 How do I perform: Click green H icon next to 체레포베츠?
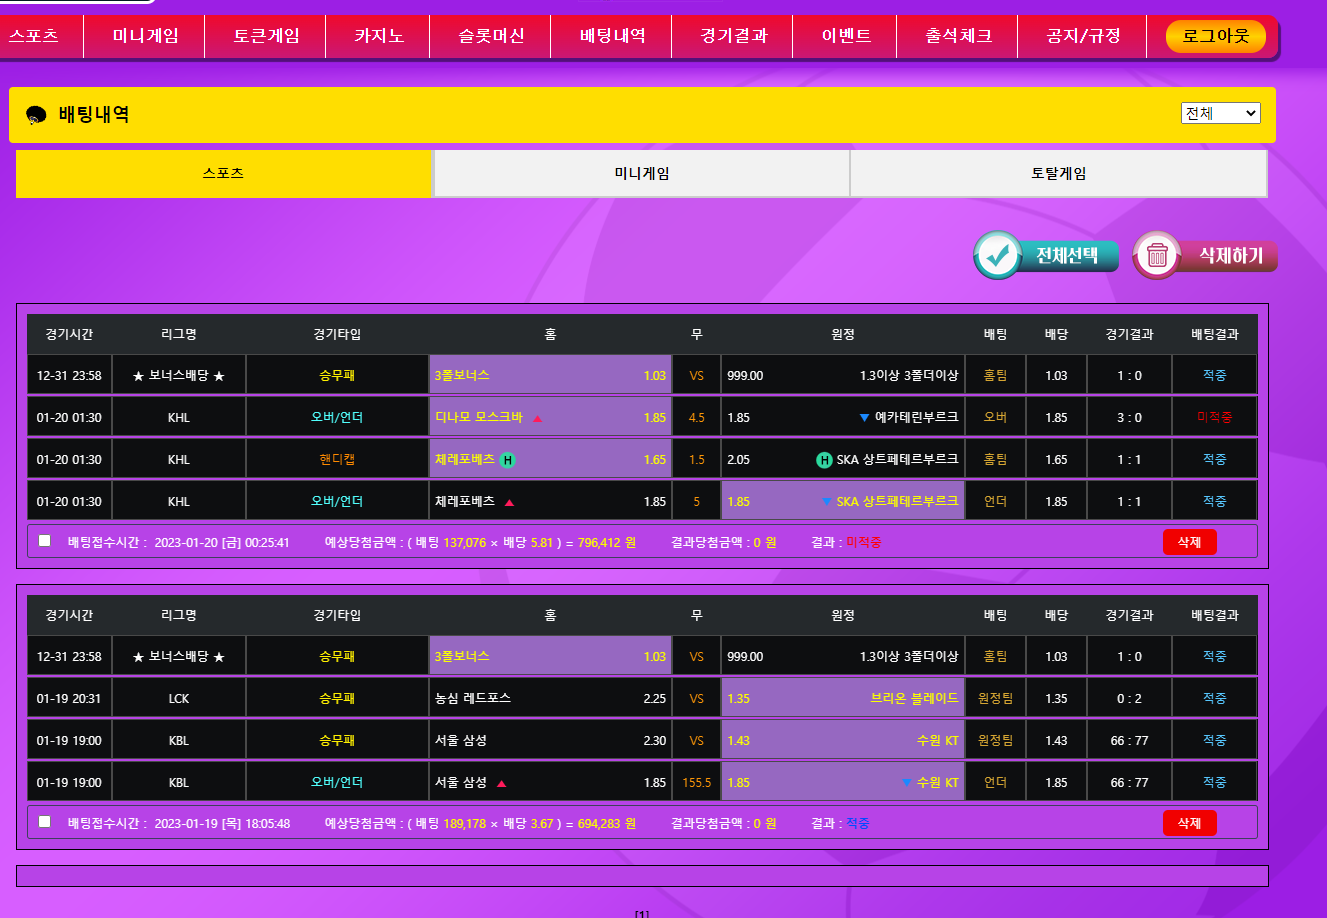508,460
